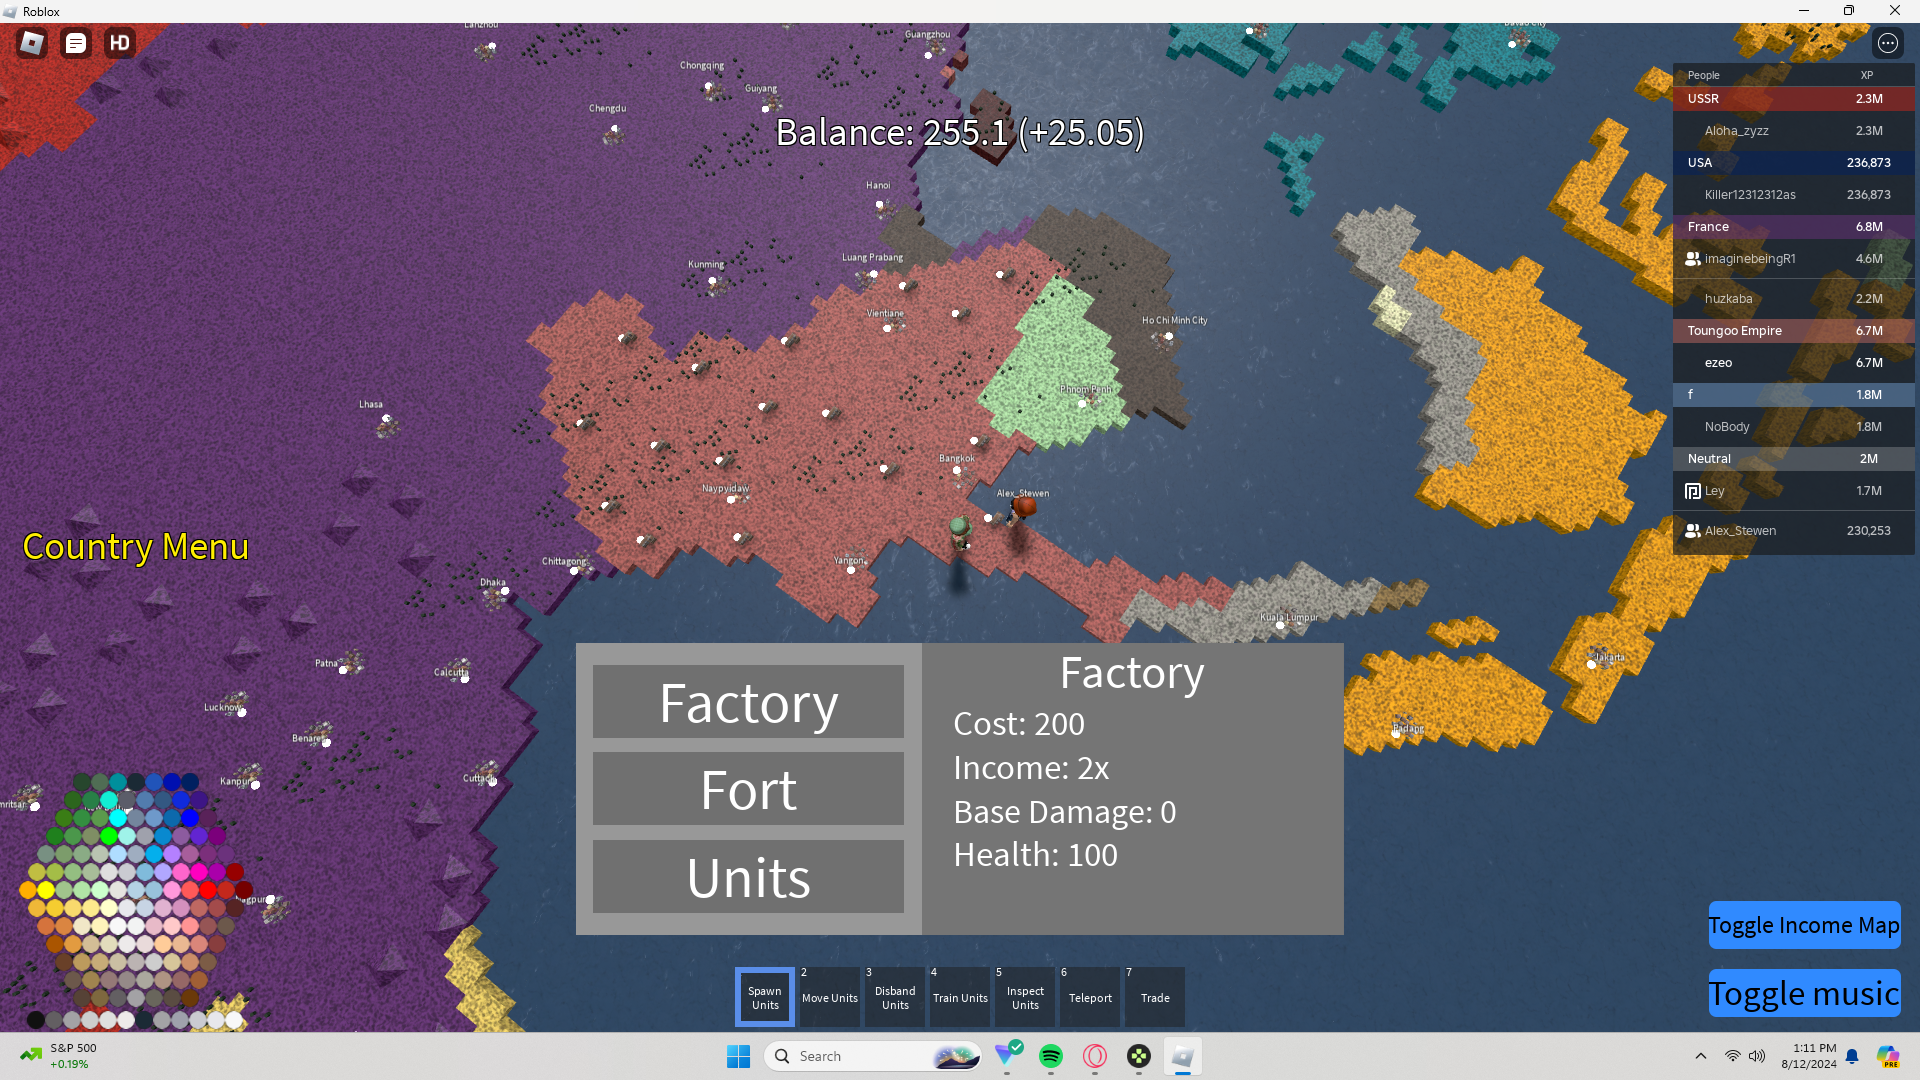
Task: Click the Opera GX taskbar icon
Action: click(x=1095, y=1056)
